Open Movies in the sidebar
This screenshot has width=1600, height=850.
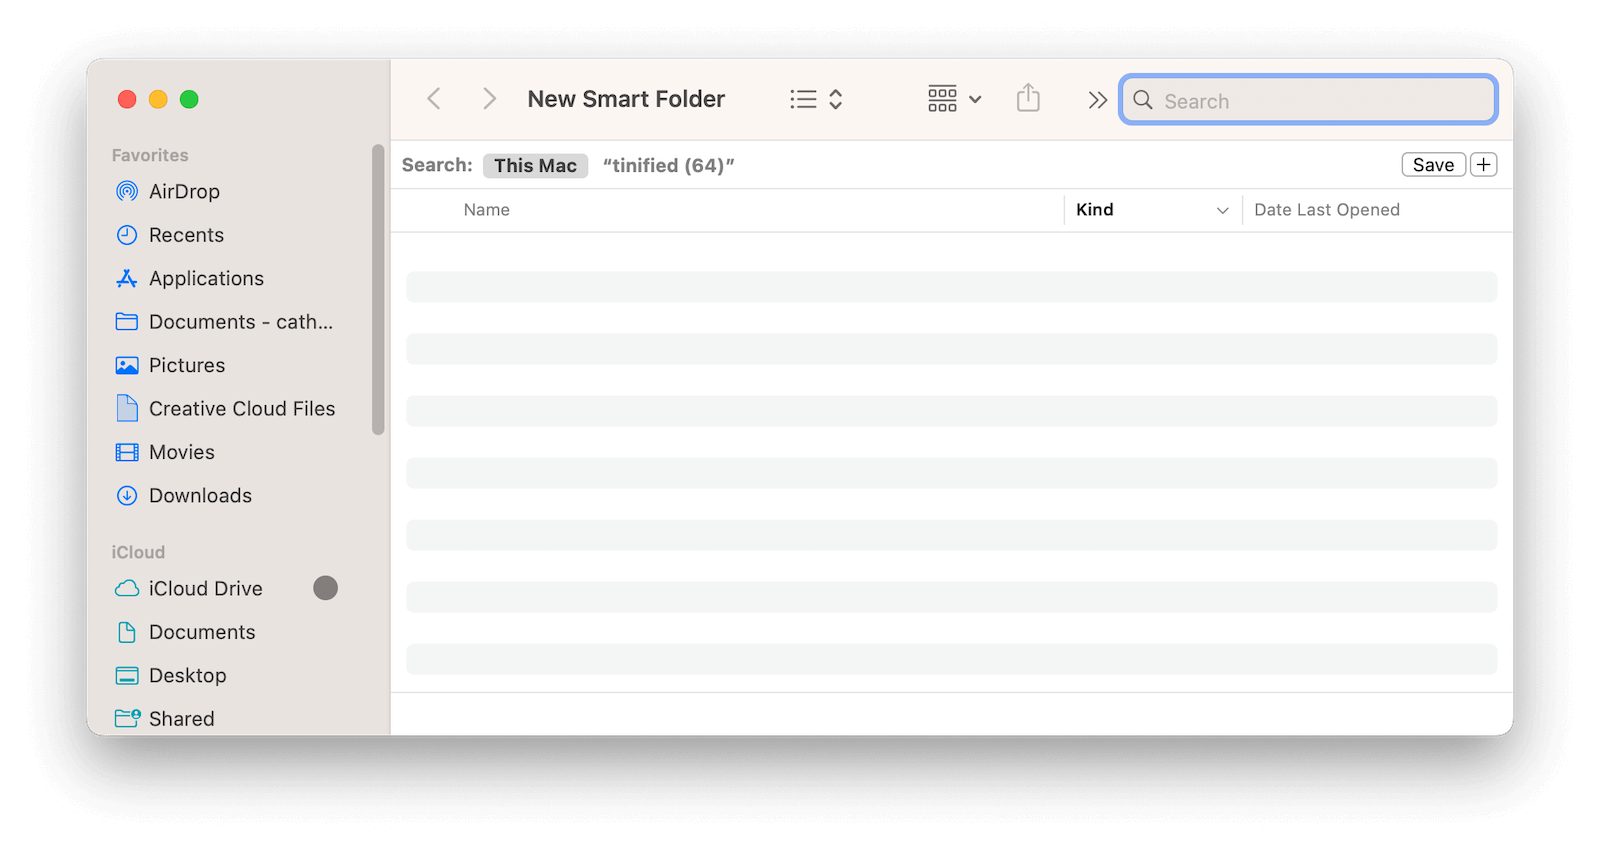[181, 452]
